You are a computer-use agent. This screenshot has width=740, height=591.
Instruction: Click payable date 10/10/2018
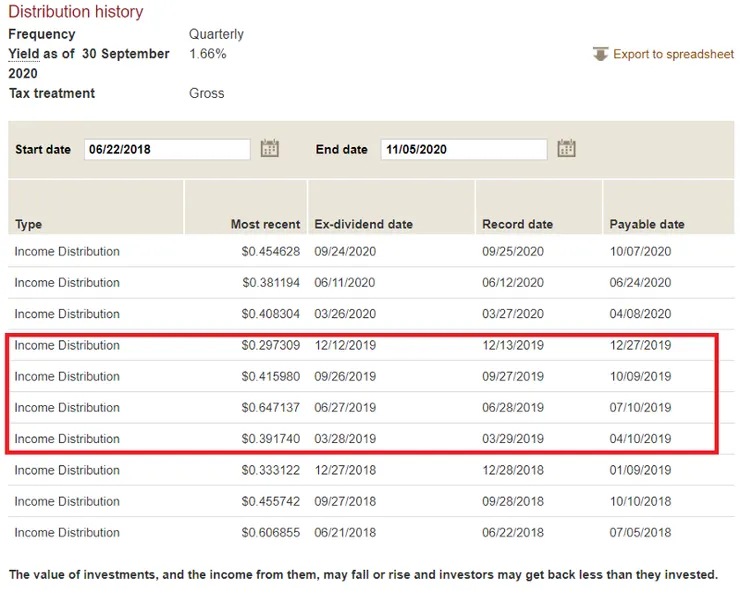pyautogui.click(x=640, y=501)
